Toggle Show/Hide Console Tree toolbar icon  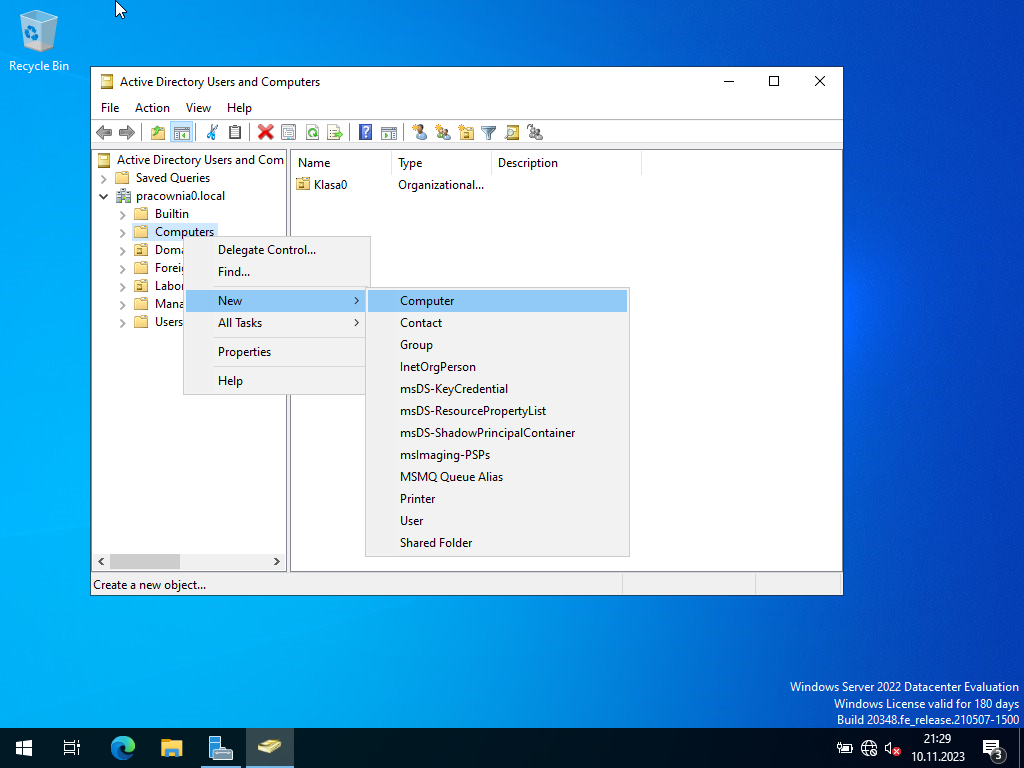182,133
